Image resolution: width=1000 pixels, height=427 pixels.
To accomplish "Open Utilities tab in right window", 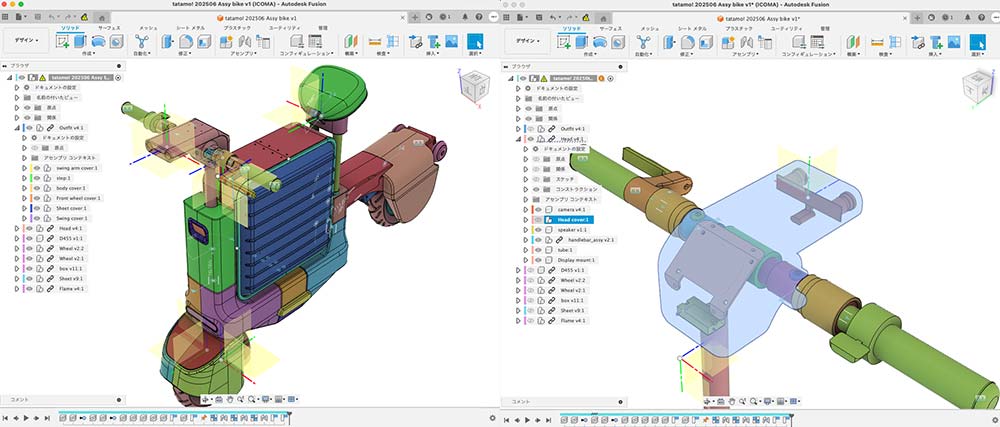I will coord(786,29).
